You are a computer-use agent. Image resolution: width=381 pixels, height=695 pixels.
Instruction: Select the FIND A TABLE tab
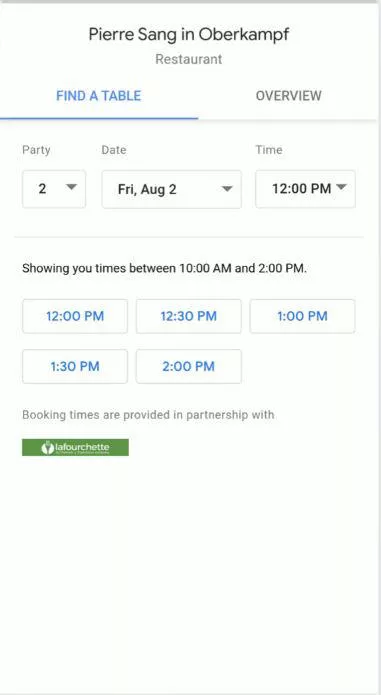click(99, 96)
